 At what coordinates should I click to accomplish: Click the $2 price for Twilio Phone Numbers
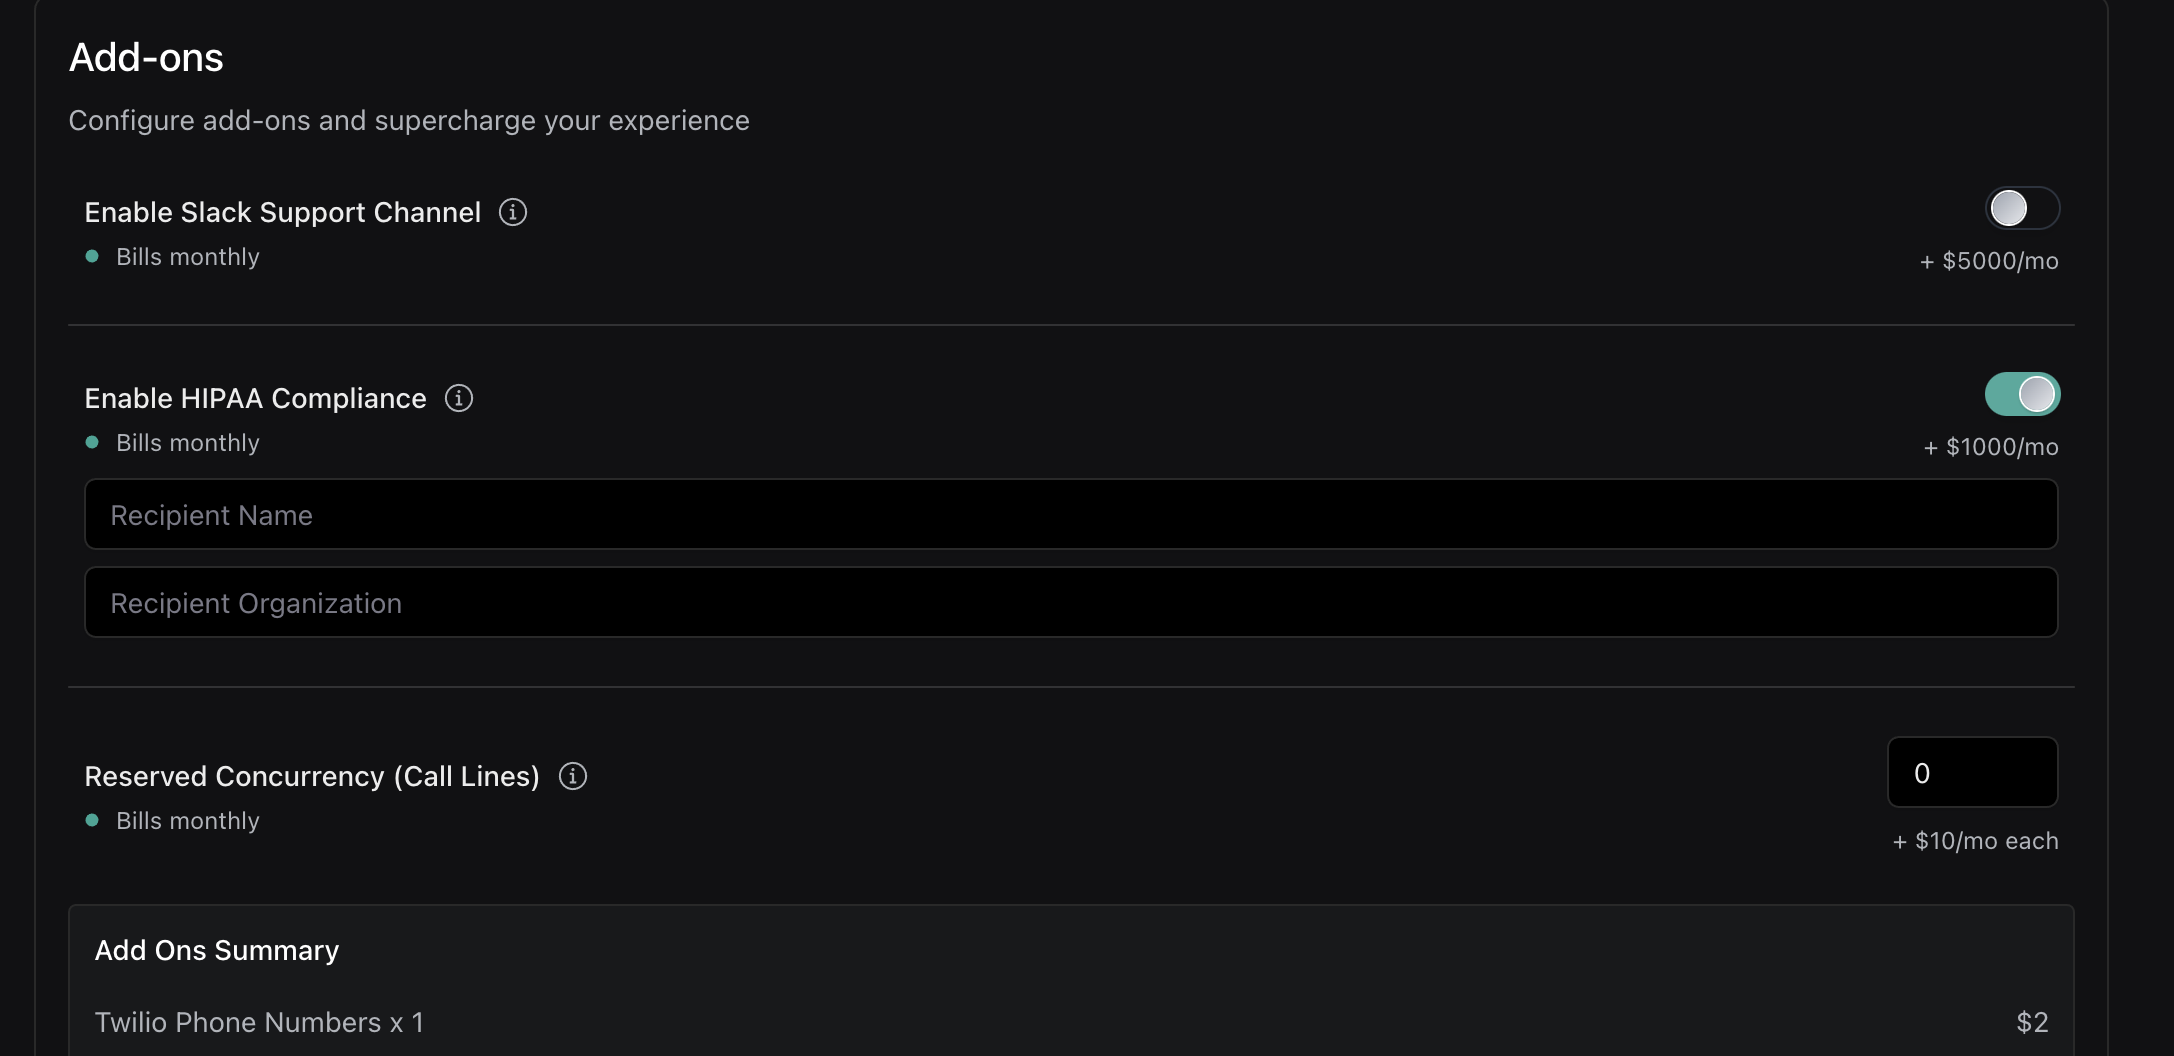coord(2031,1022)
